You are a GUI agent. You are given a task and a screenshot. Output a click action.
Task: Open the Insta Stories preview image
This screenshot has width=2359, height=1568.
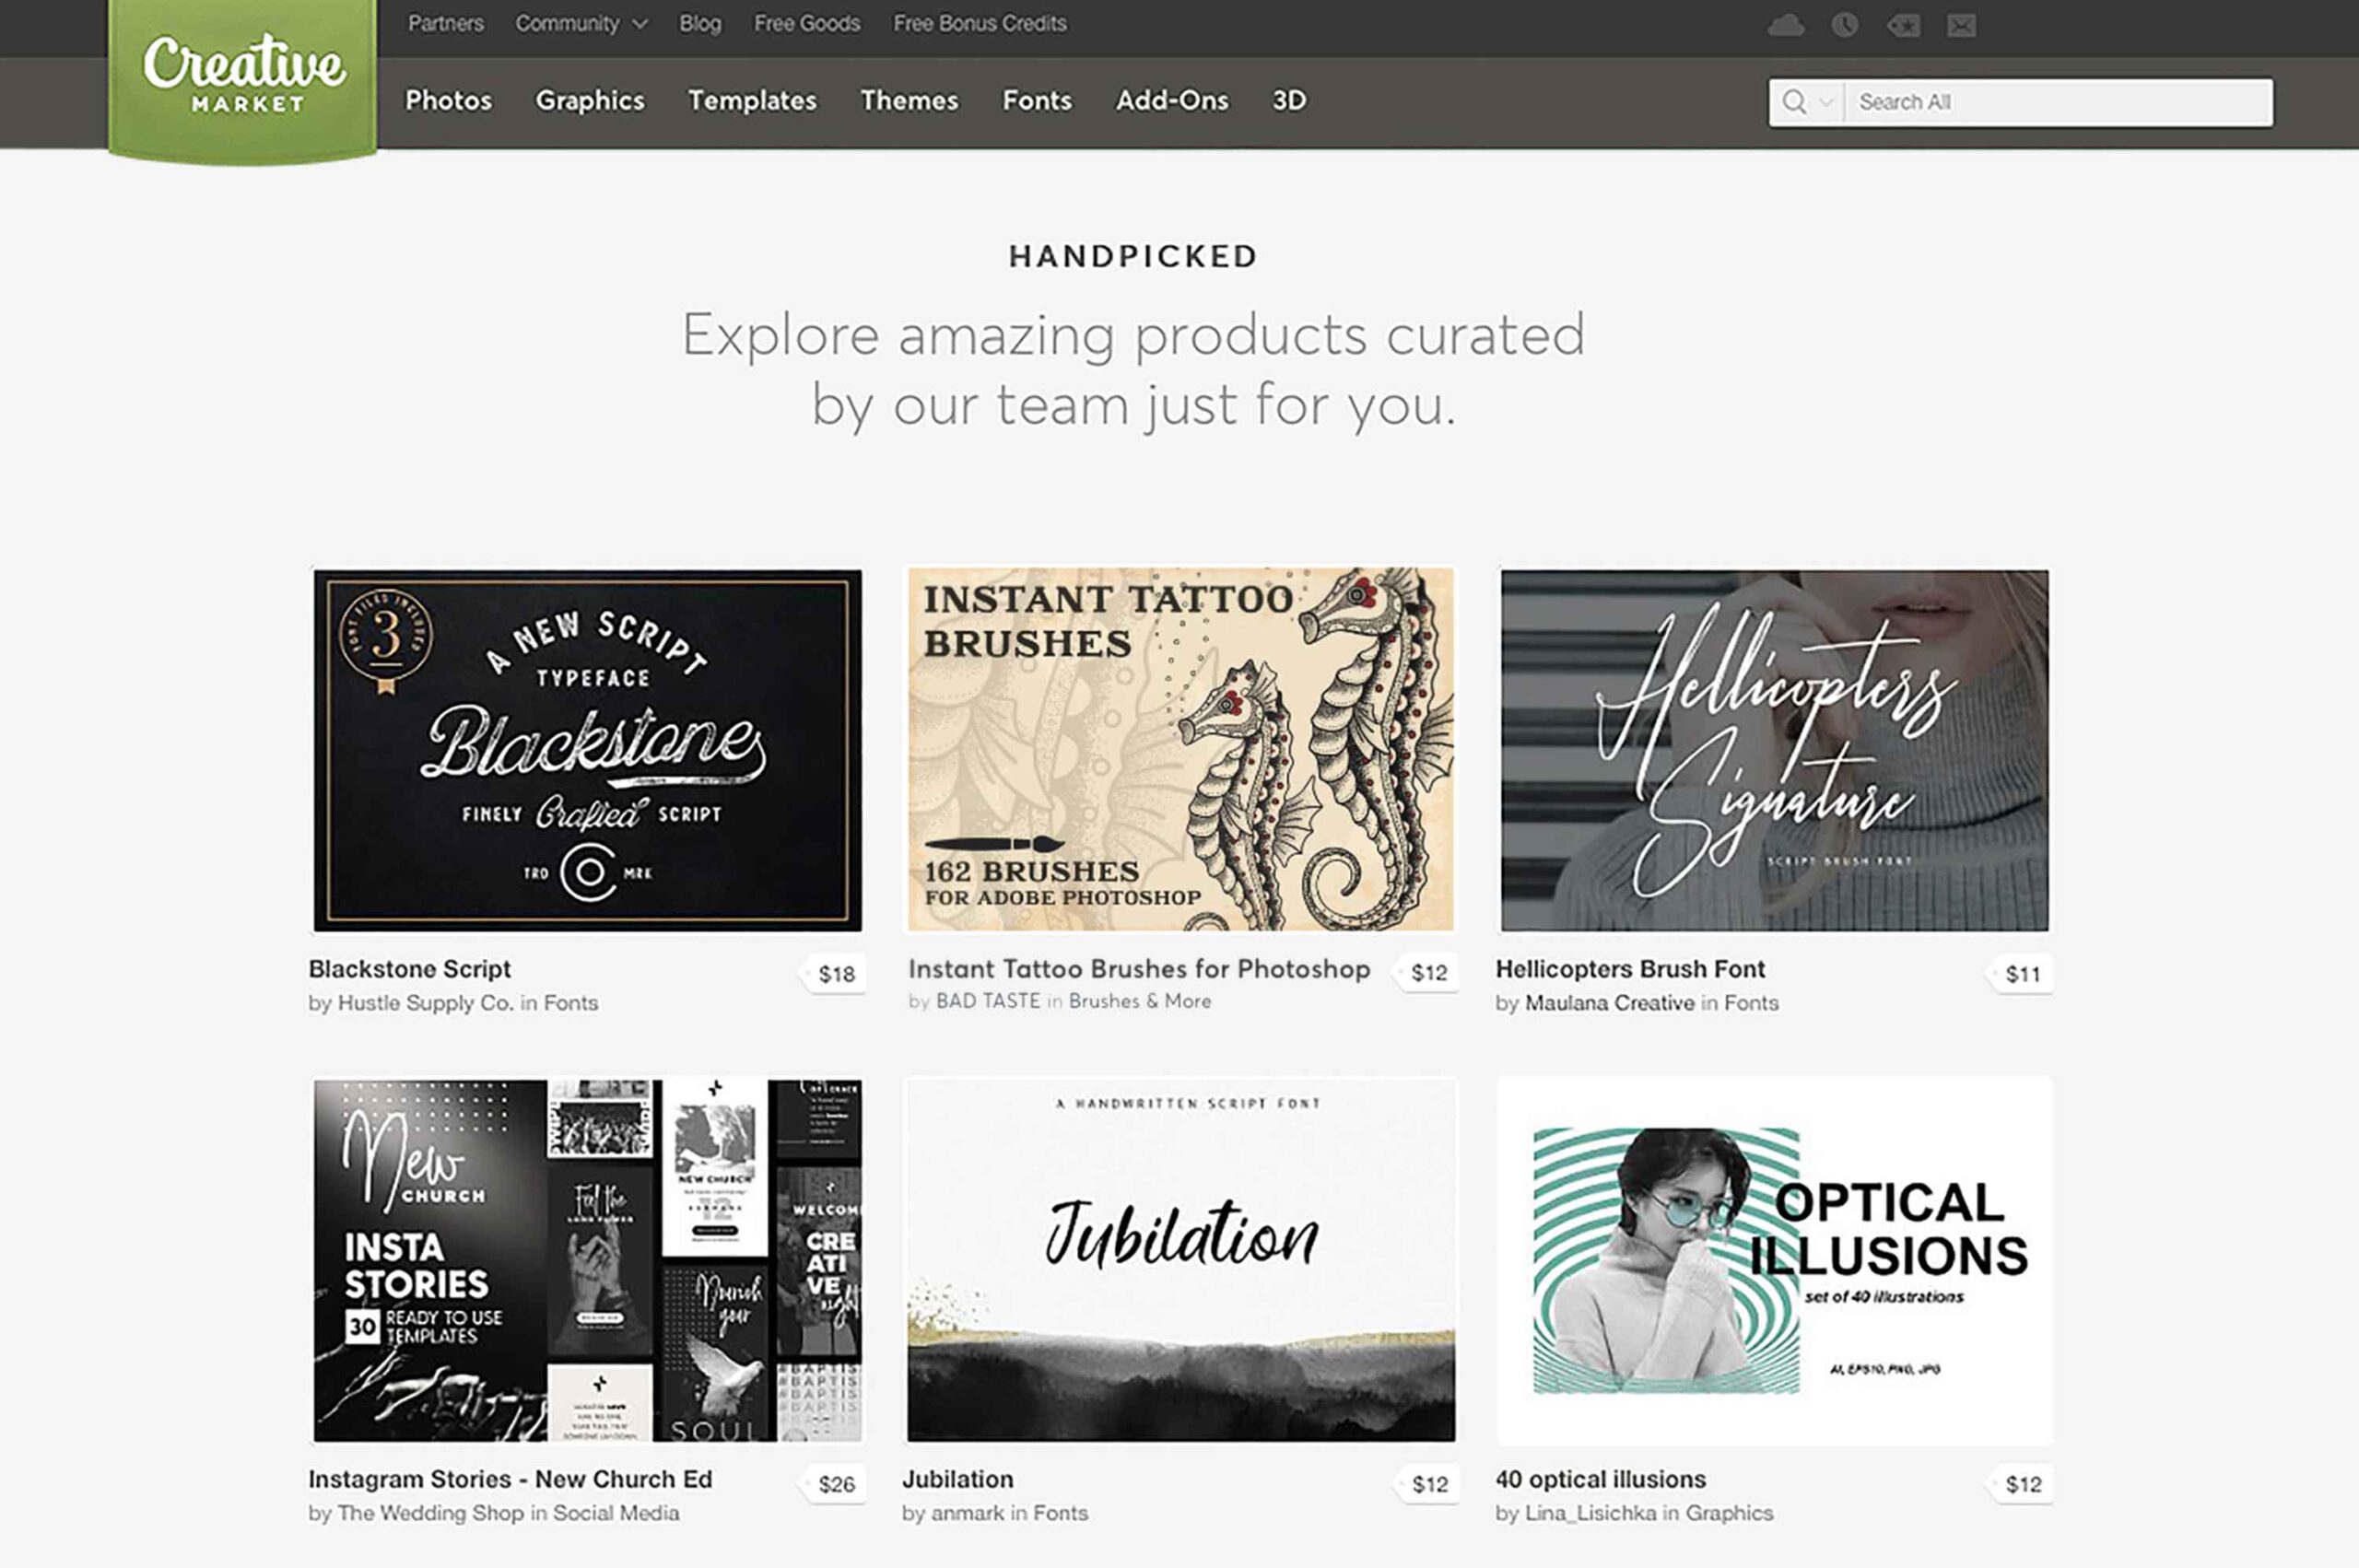point(587,1260)
